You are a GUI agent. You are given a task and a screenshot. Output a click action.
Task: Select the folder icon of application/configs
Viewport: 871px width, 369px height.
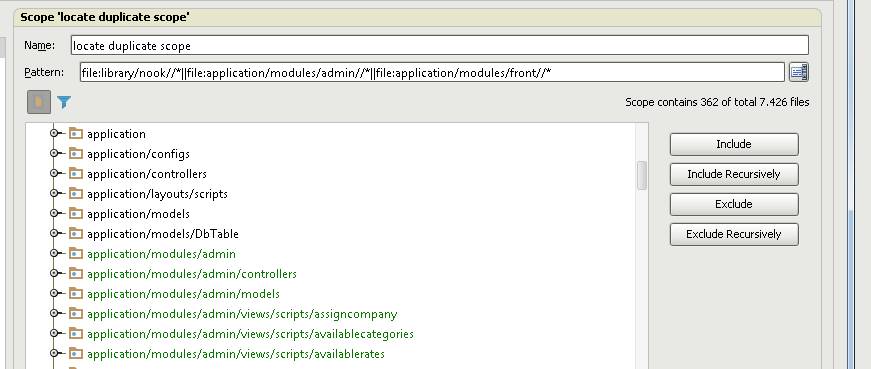point(76,153)
